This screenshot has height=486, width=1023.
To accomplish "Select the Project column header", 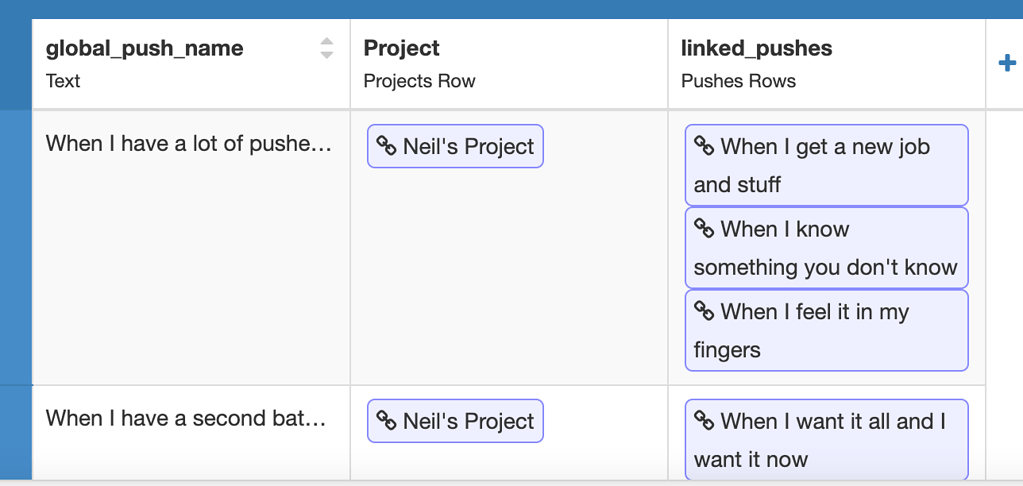I will [402, 48].
